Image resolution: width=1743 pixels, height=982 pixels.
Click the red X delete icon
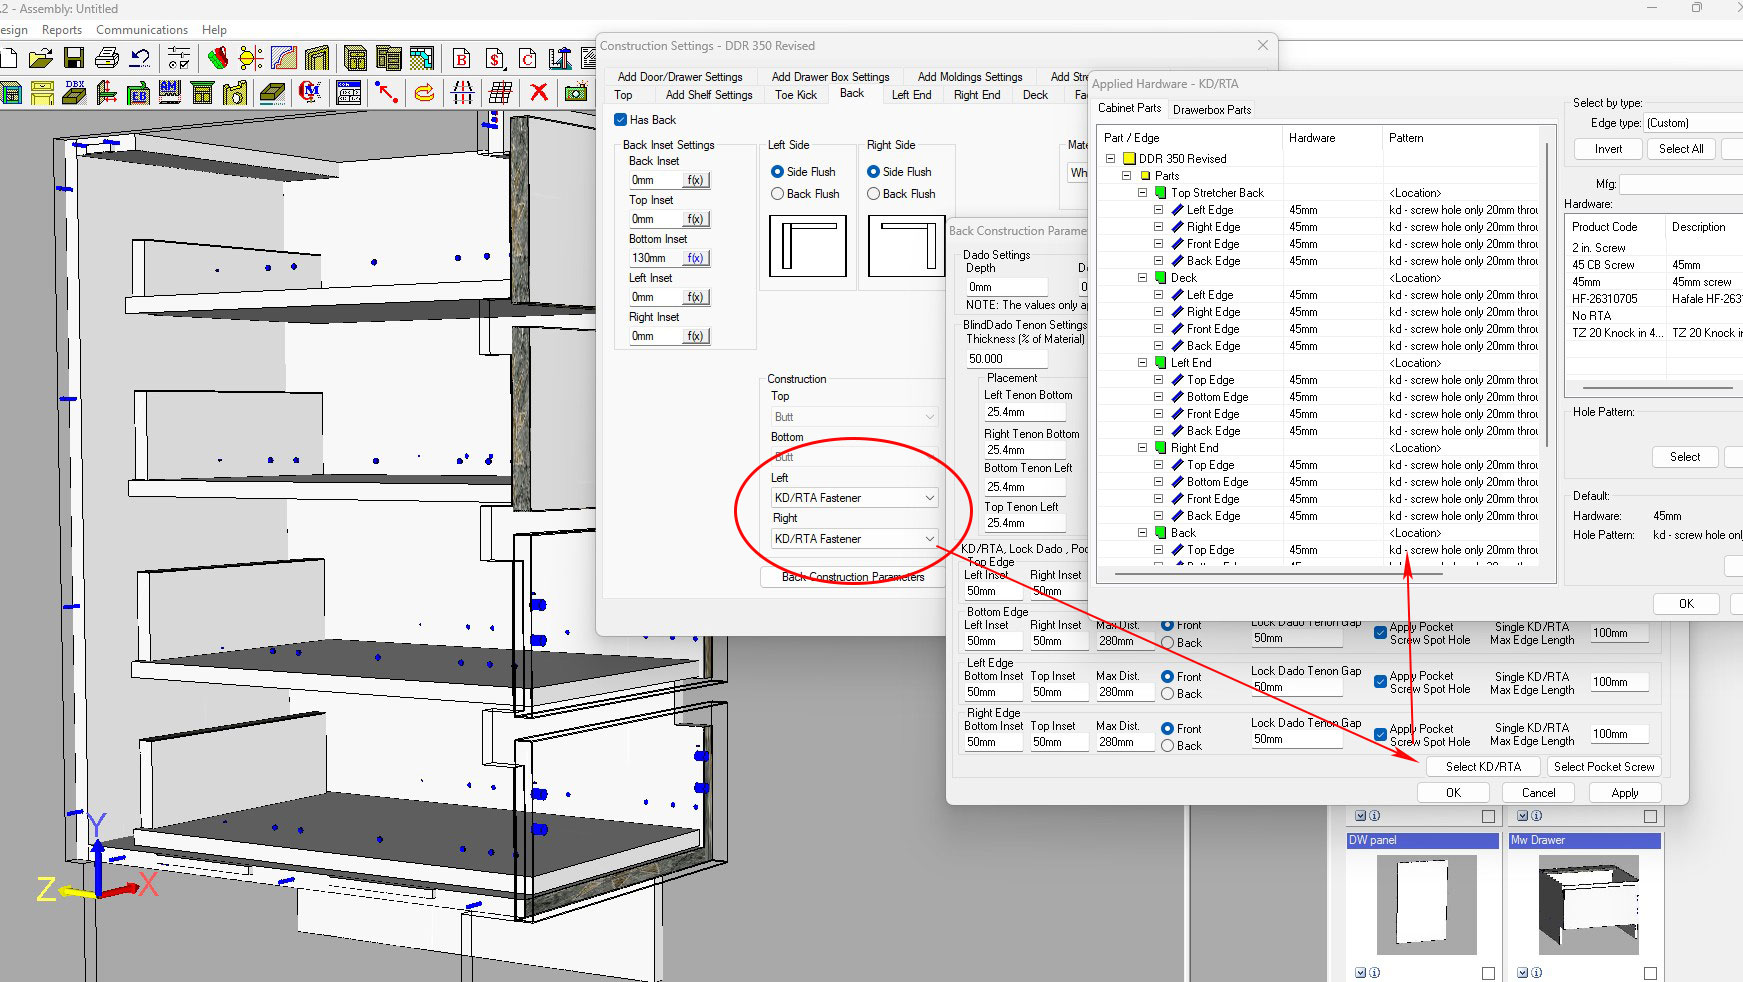click(539, 93)
